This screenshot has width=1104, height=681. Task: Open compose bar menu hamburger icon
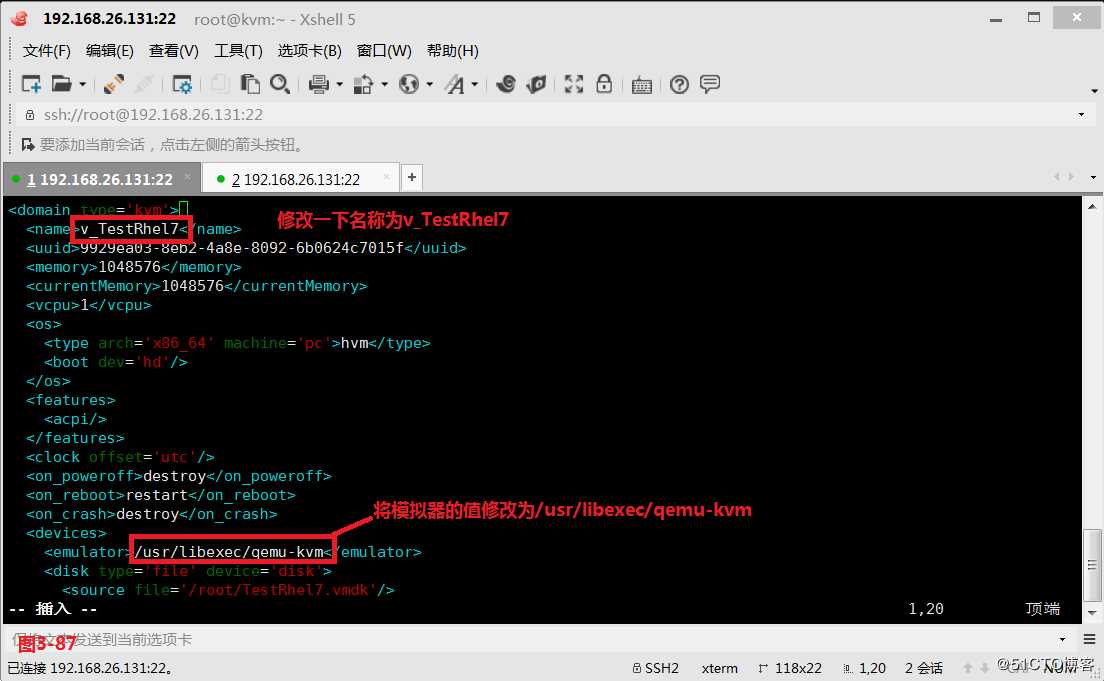(1089, 639)
